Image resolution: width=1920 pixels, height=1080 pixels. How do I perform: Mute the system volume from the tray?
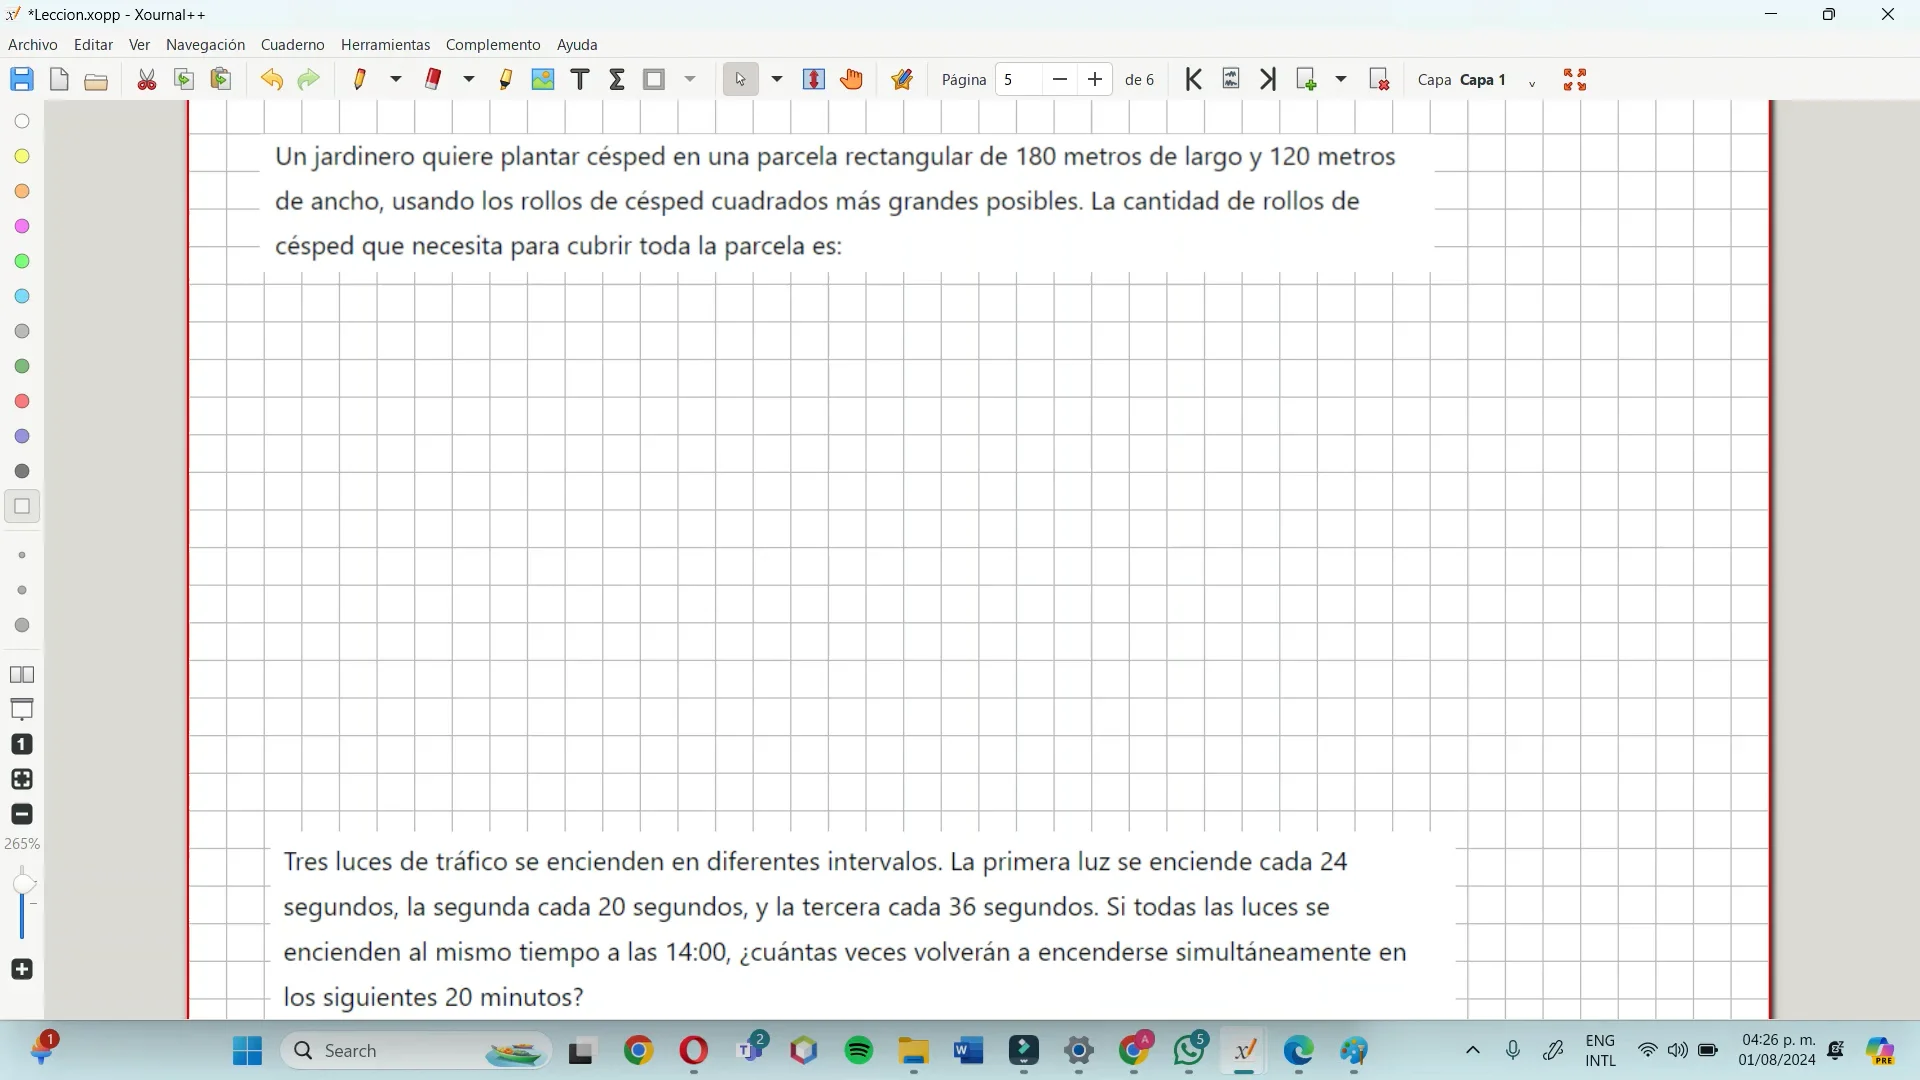click(1679, 1051)
